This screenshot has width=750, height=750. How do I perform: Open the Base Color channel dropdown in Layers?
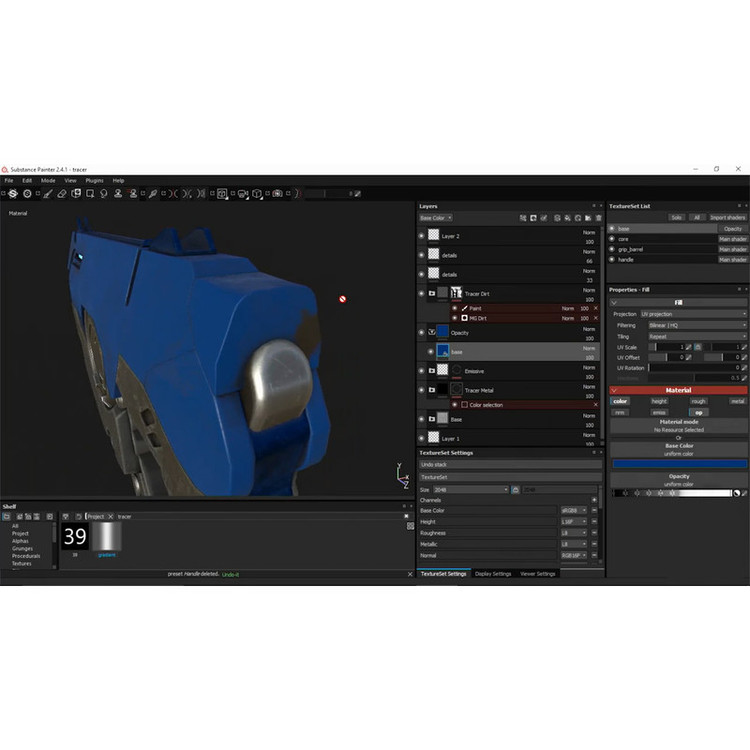[x=436, y=217]
